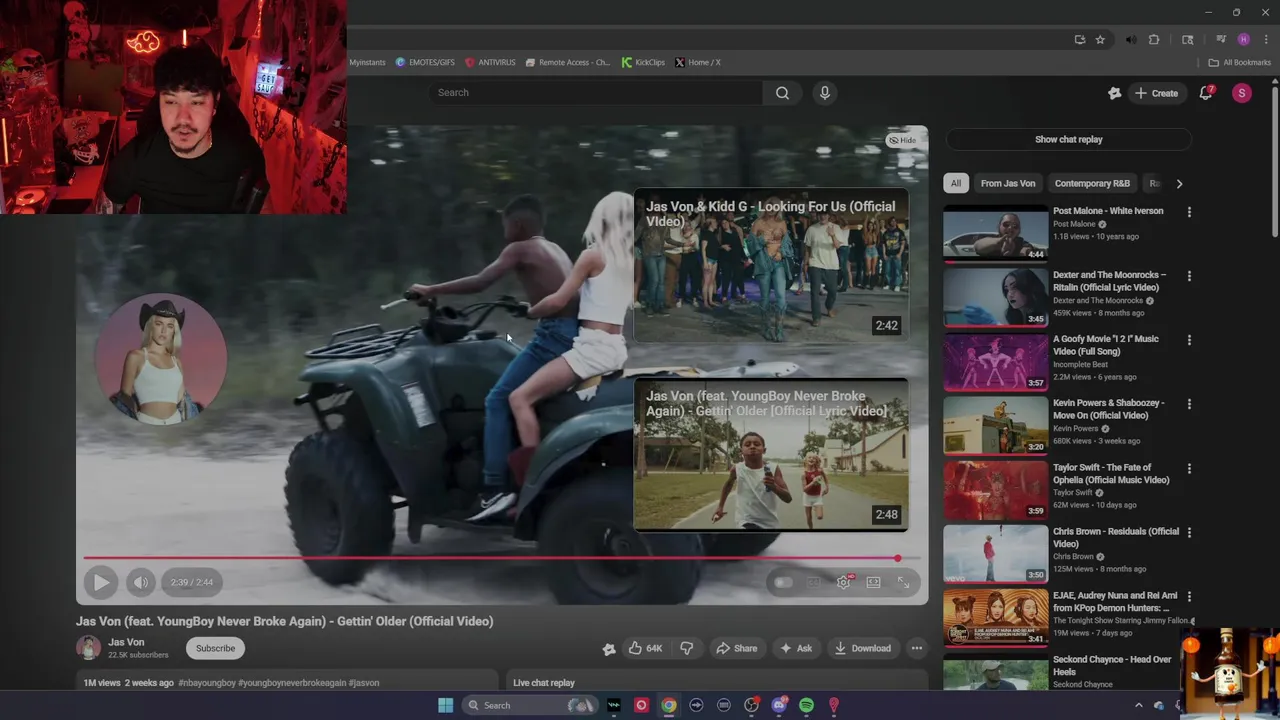This screenshot has width=1280, height=720.
Task: Dislike the video with thumbs down
Action: tap(686, 648)
